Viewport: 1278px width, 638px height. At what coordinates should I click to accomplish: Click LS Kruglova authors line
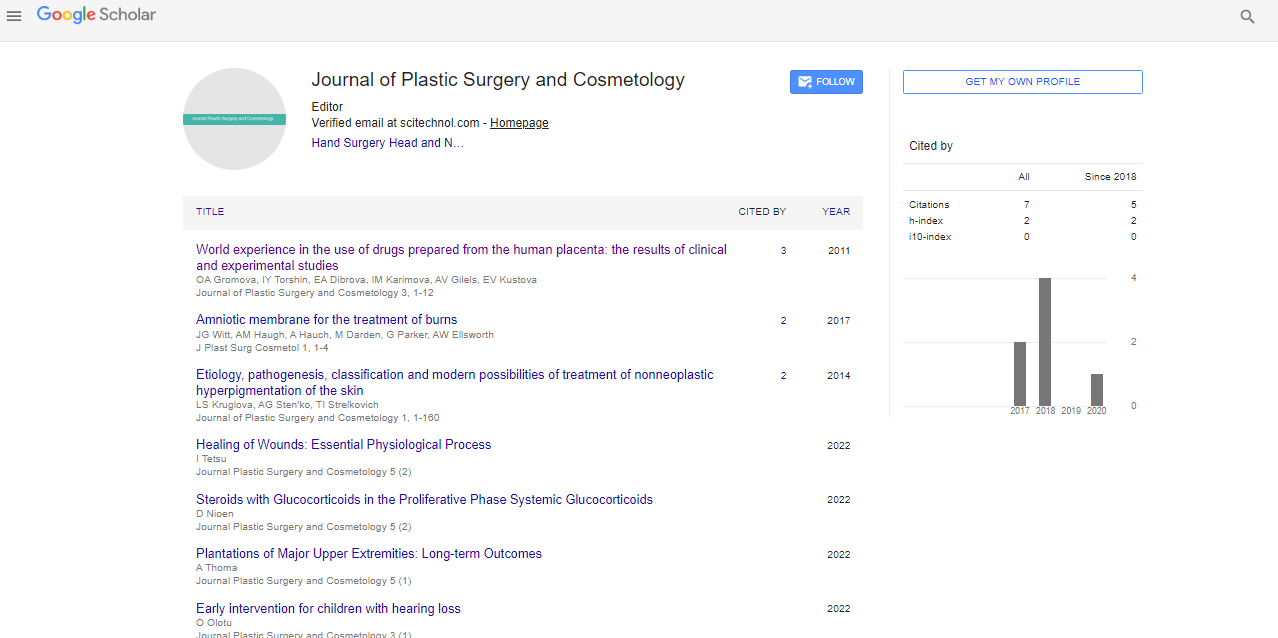[287, 405]
